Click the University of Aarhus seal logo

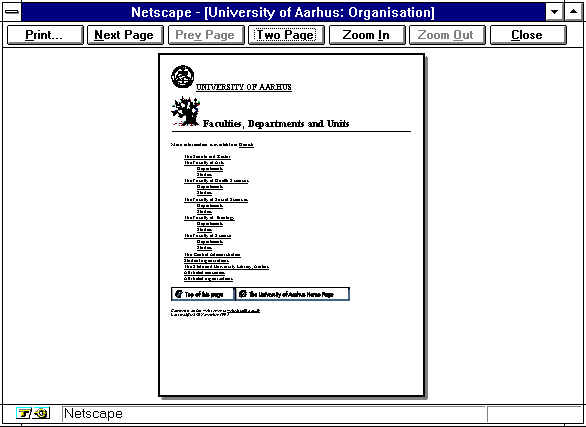[182, 77]
